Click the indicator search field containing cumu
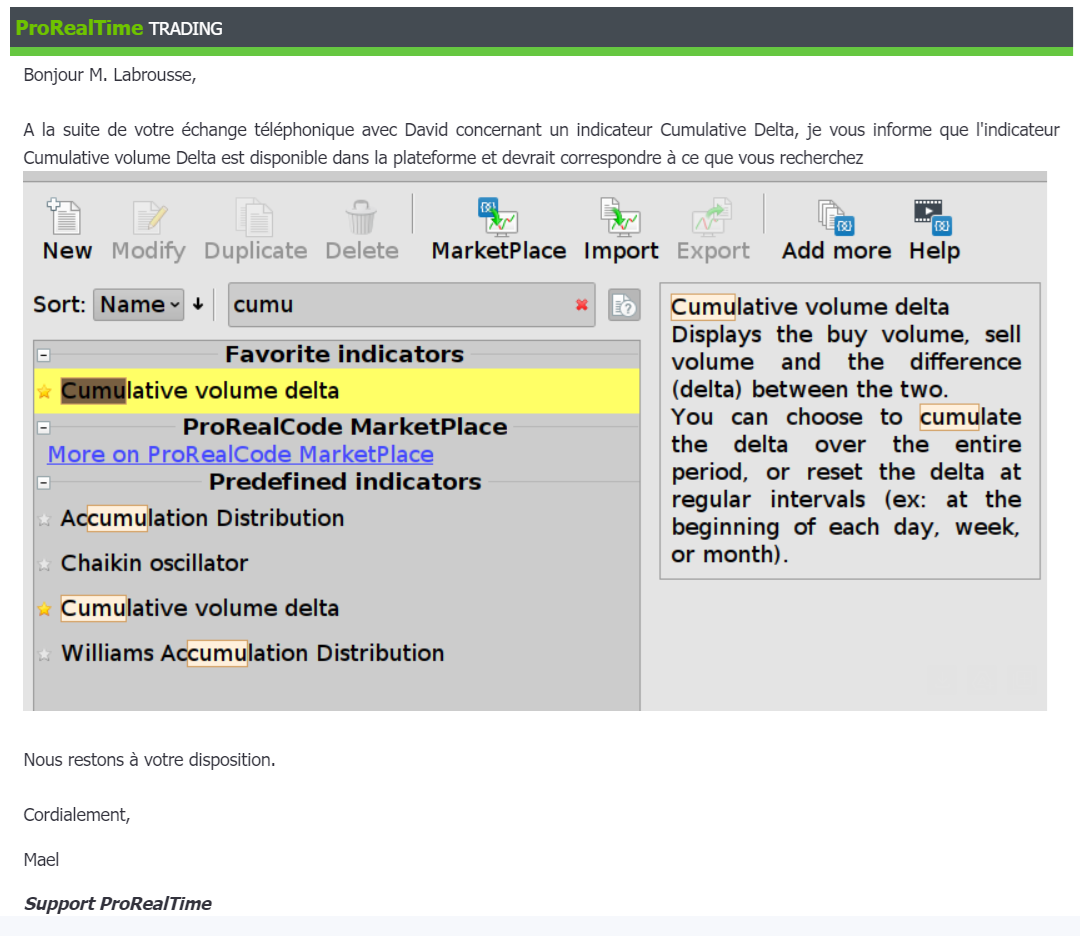 point(400,305)
